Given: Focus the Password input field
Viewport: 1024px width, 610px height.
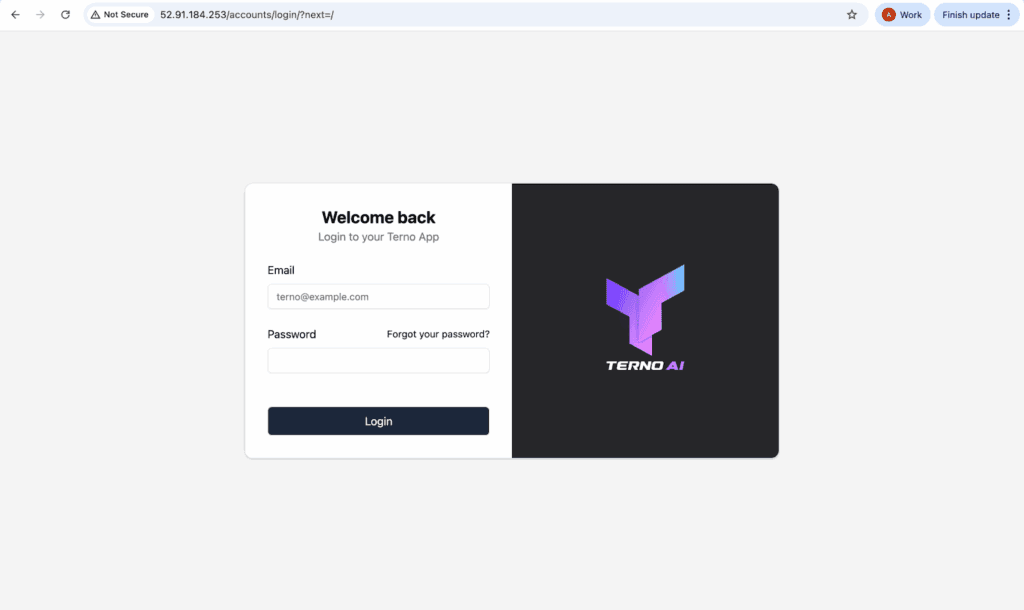Looking at the screenshot, I should [378, 361].
